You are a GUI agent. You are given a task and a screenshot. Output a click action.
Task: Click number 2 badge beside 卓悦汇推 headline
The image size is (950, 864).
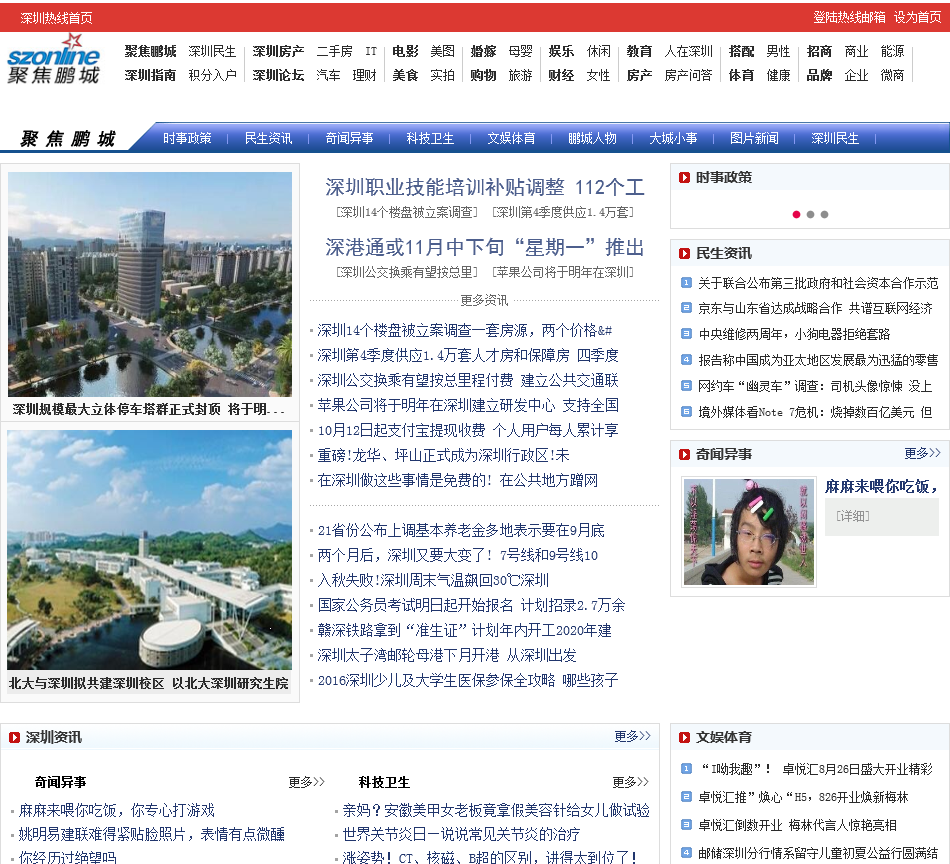coord(686,796)
